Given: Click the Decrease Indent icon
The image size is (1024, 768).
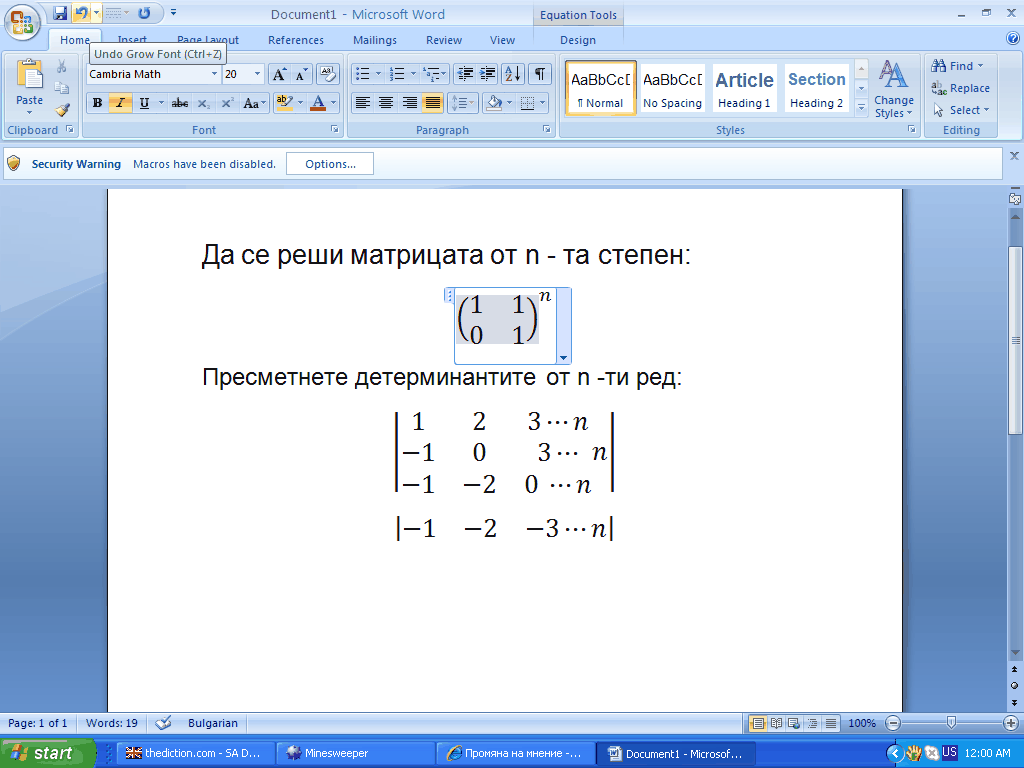Looking at the screenshot, I should (x=465, y=74).
